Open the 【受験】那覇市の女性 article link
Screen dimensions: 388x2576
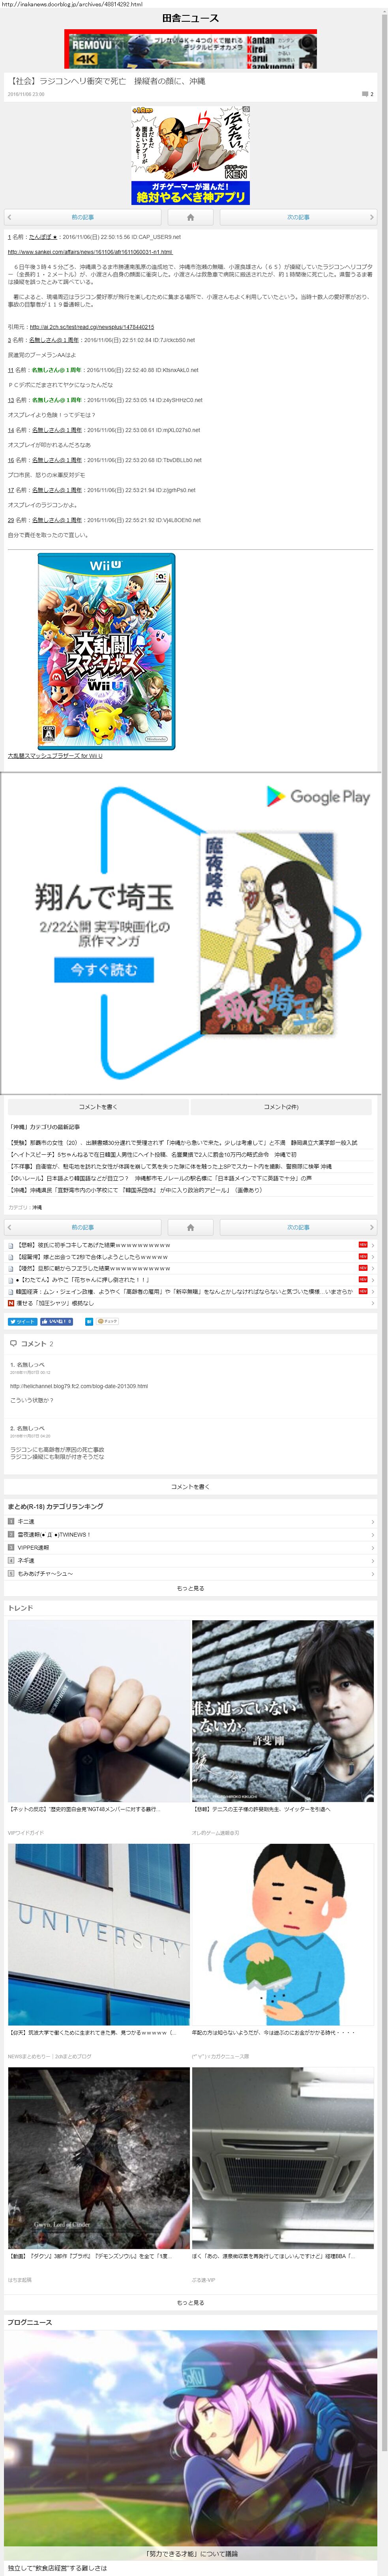click(183, 1142)
